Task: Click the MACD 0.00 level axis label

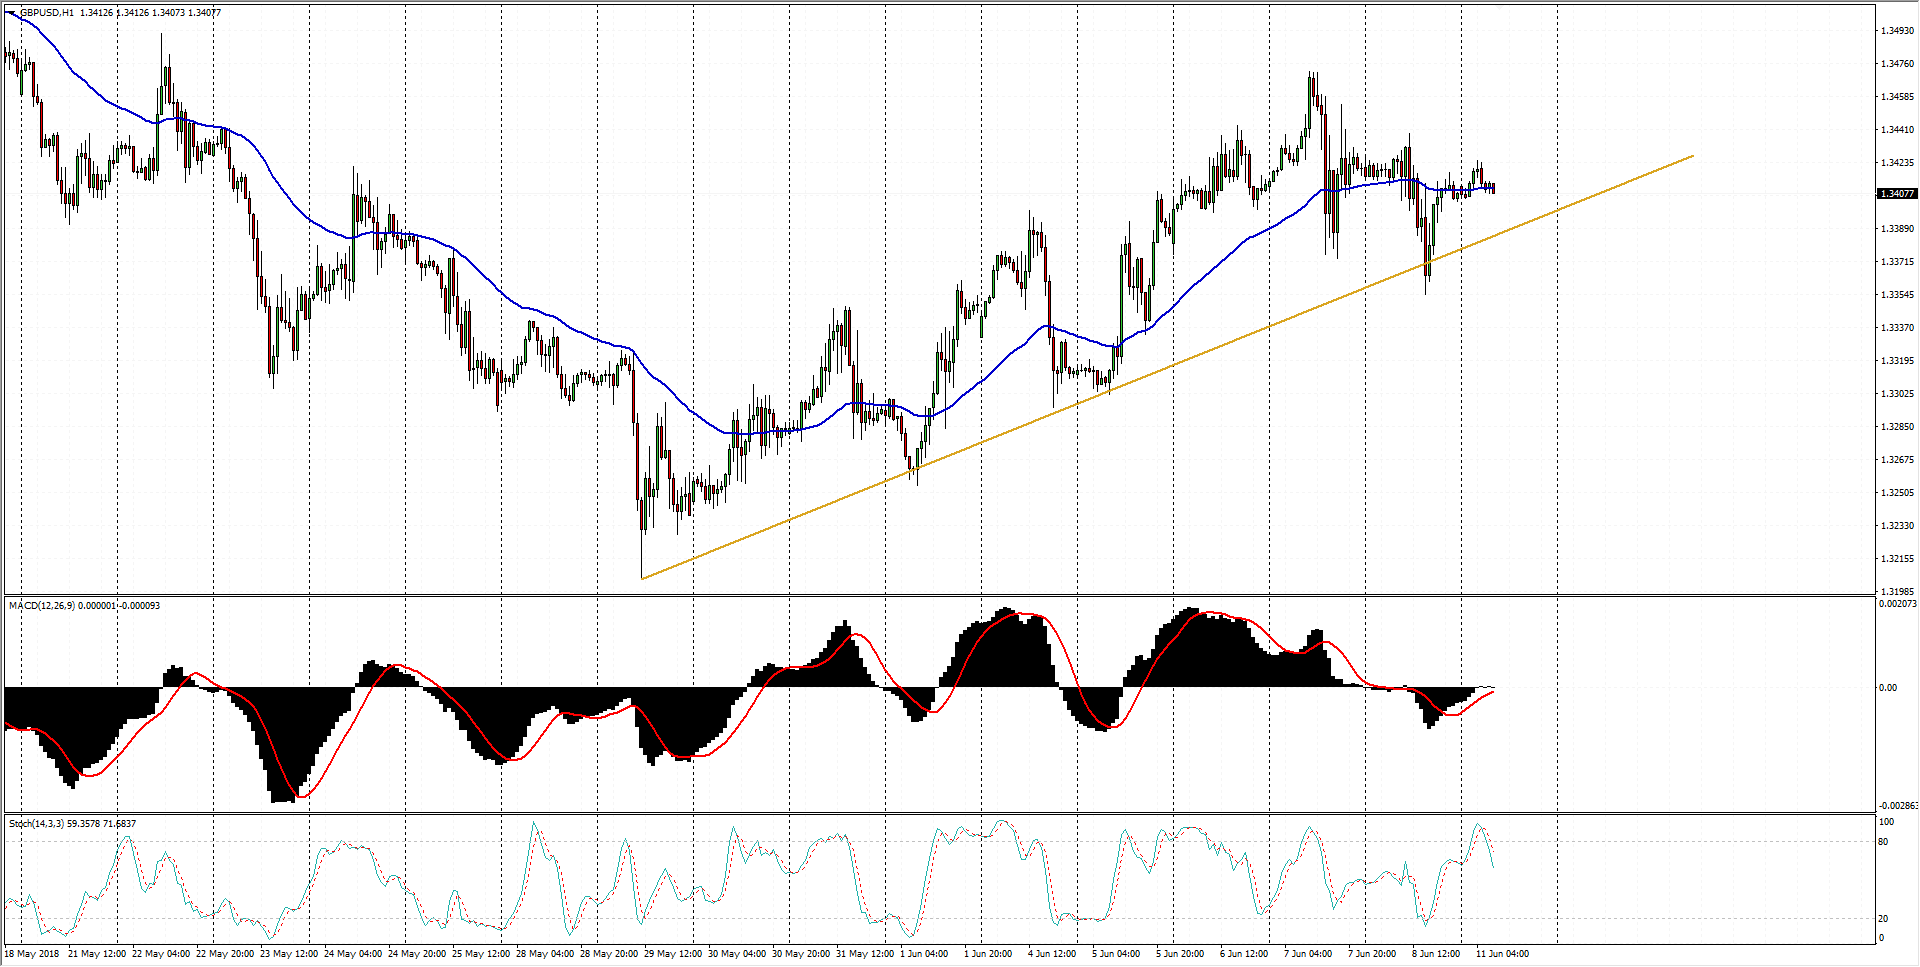Action: tap(1887, 688)
